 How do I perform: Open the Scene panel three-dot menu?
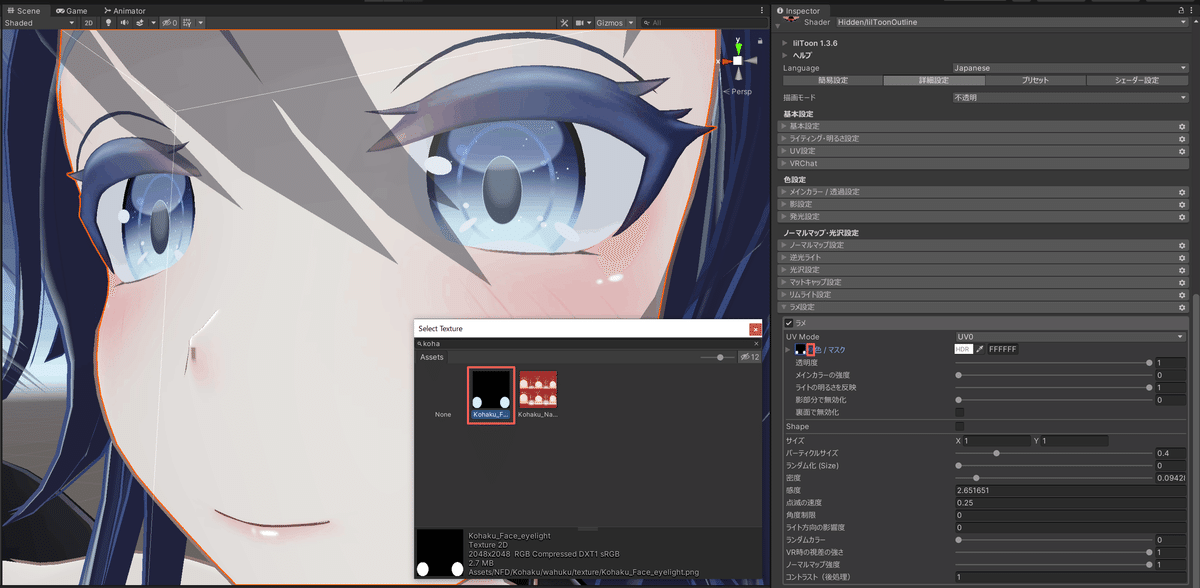(x=761, y=10)
